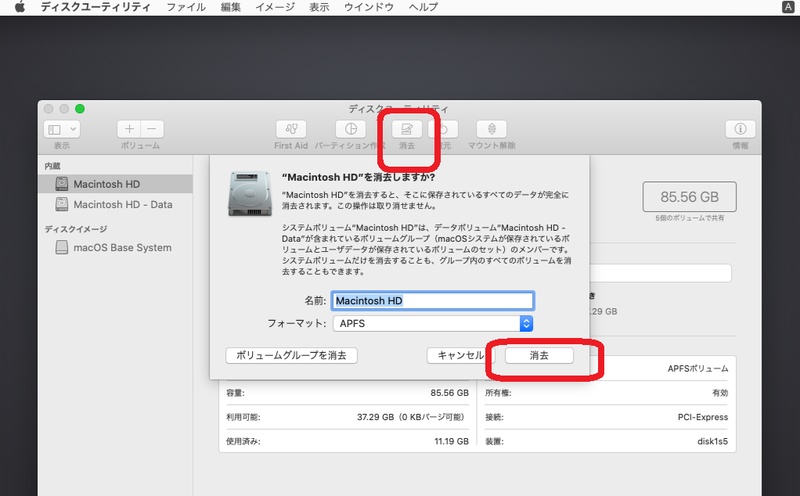This screenshot has width=800, height=496.
Task: Select Macintosh HD in sidebar
Action: (115, 184)
